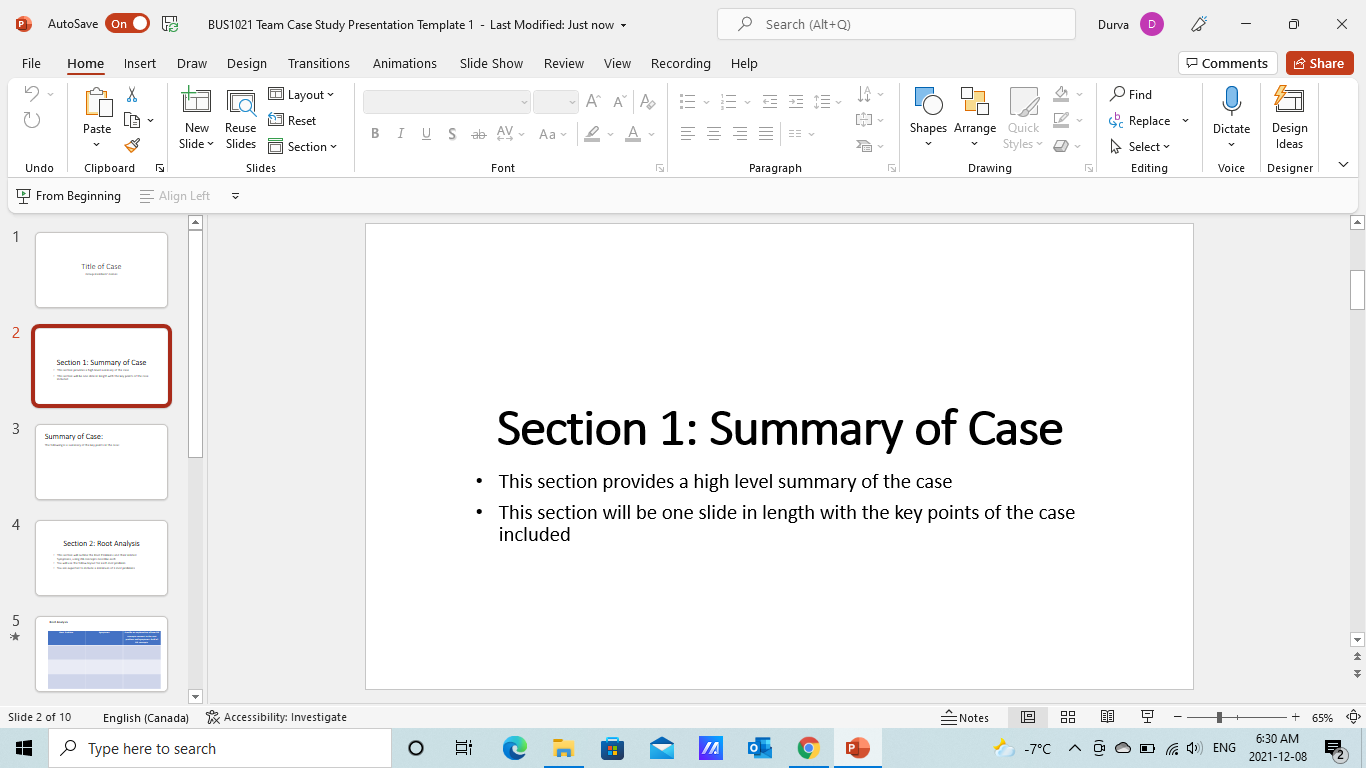Collapse the ribbon with chevron

(x=1343, y=165)
